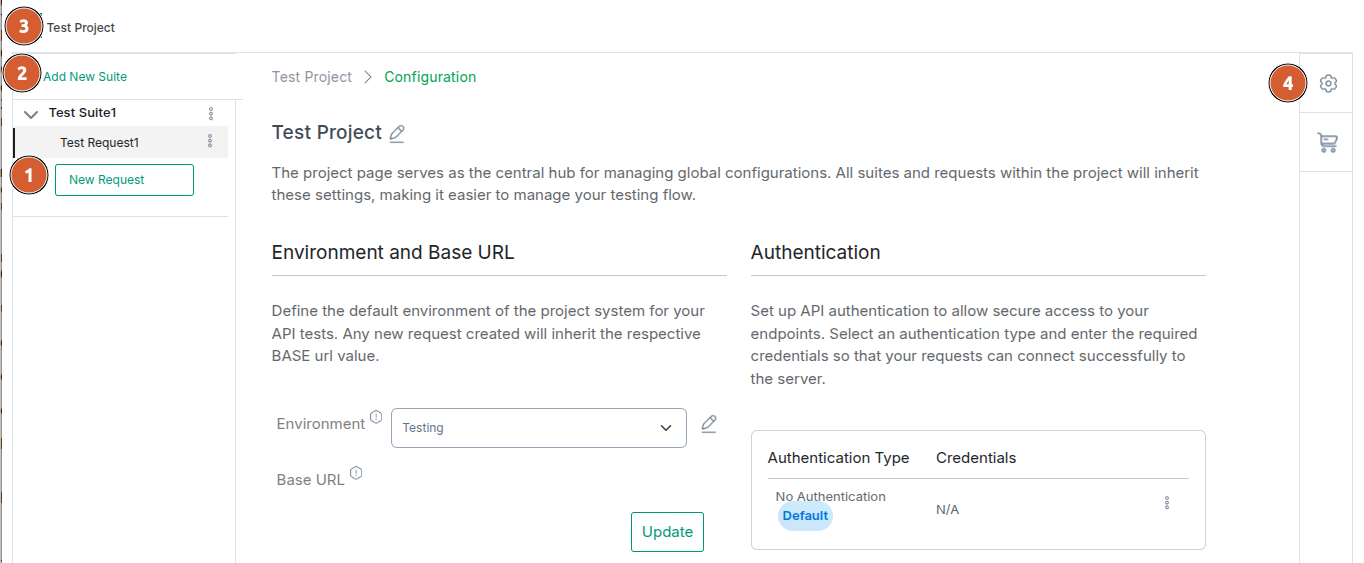This screenshot has width=1364, height=563.
Task: Click the info icon beside Environment label
Action: (x=376, y=416)
